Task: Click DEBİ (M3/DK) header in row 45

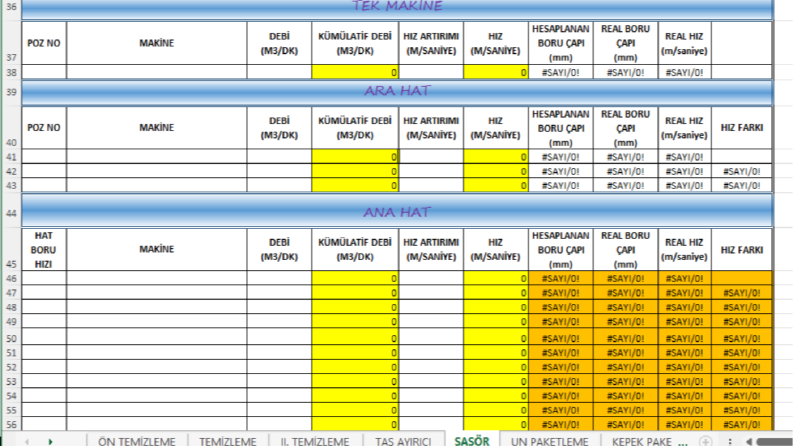Action: [x=279, y=249]
